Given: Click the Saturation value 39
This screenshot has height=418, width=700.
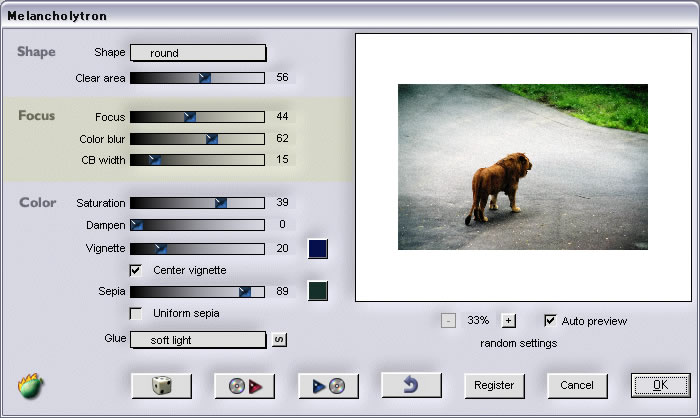Looking at the screenshot, I should [x=282, y=202].
